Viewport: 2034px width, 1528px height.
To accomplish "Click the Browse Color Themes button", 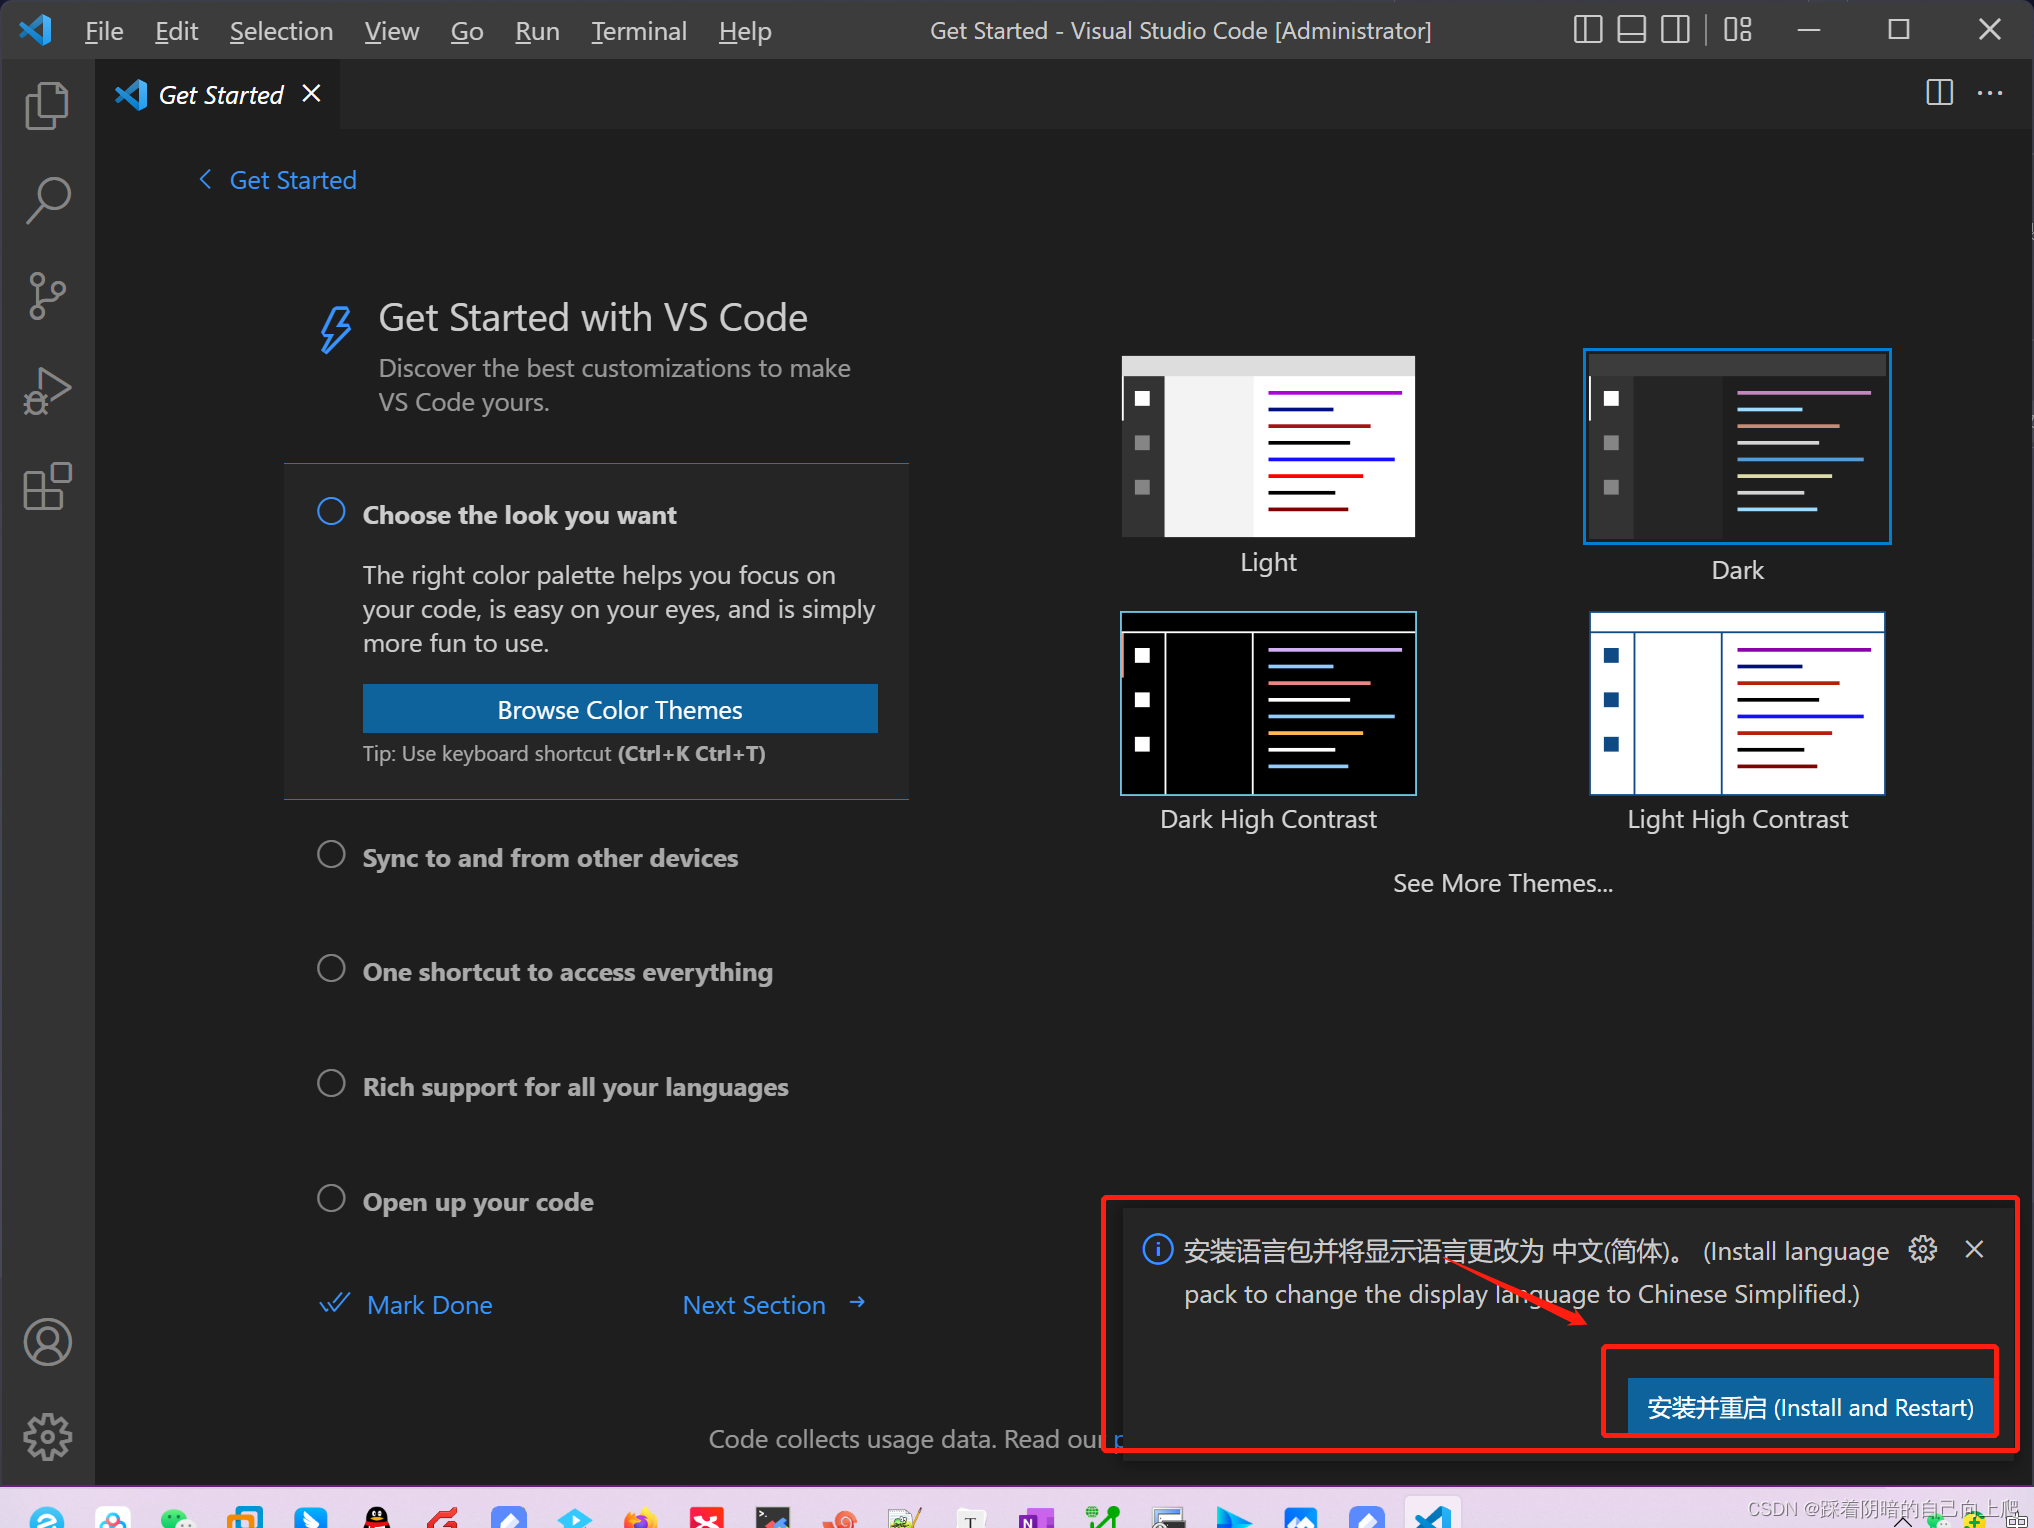I will pos(620,709).
